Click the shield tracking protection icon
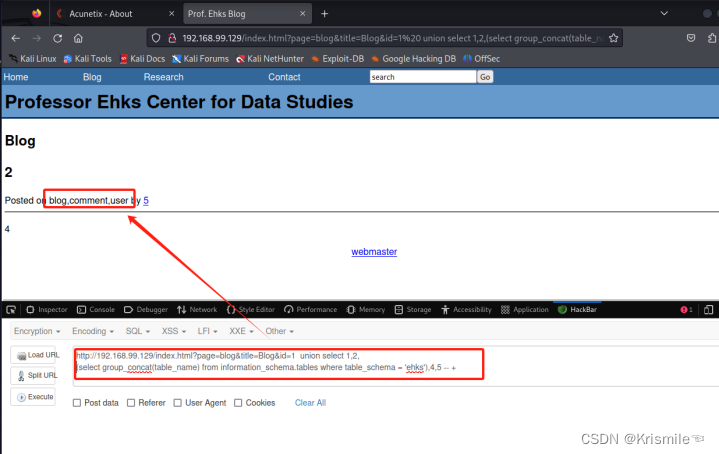The image size is (719, 454). [x=156, y=39]
